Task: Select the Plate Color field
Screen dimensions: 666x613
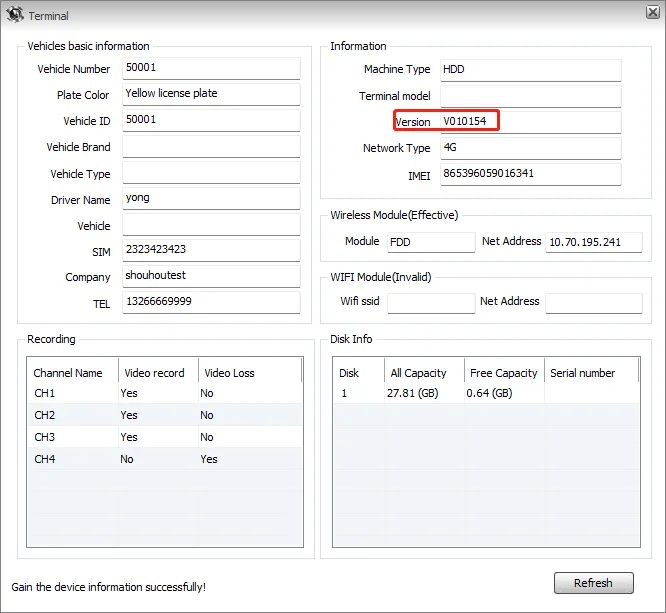Action: tap(211, 94)
